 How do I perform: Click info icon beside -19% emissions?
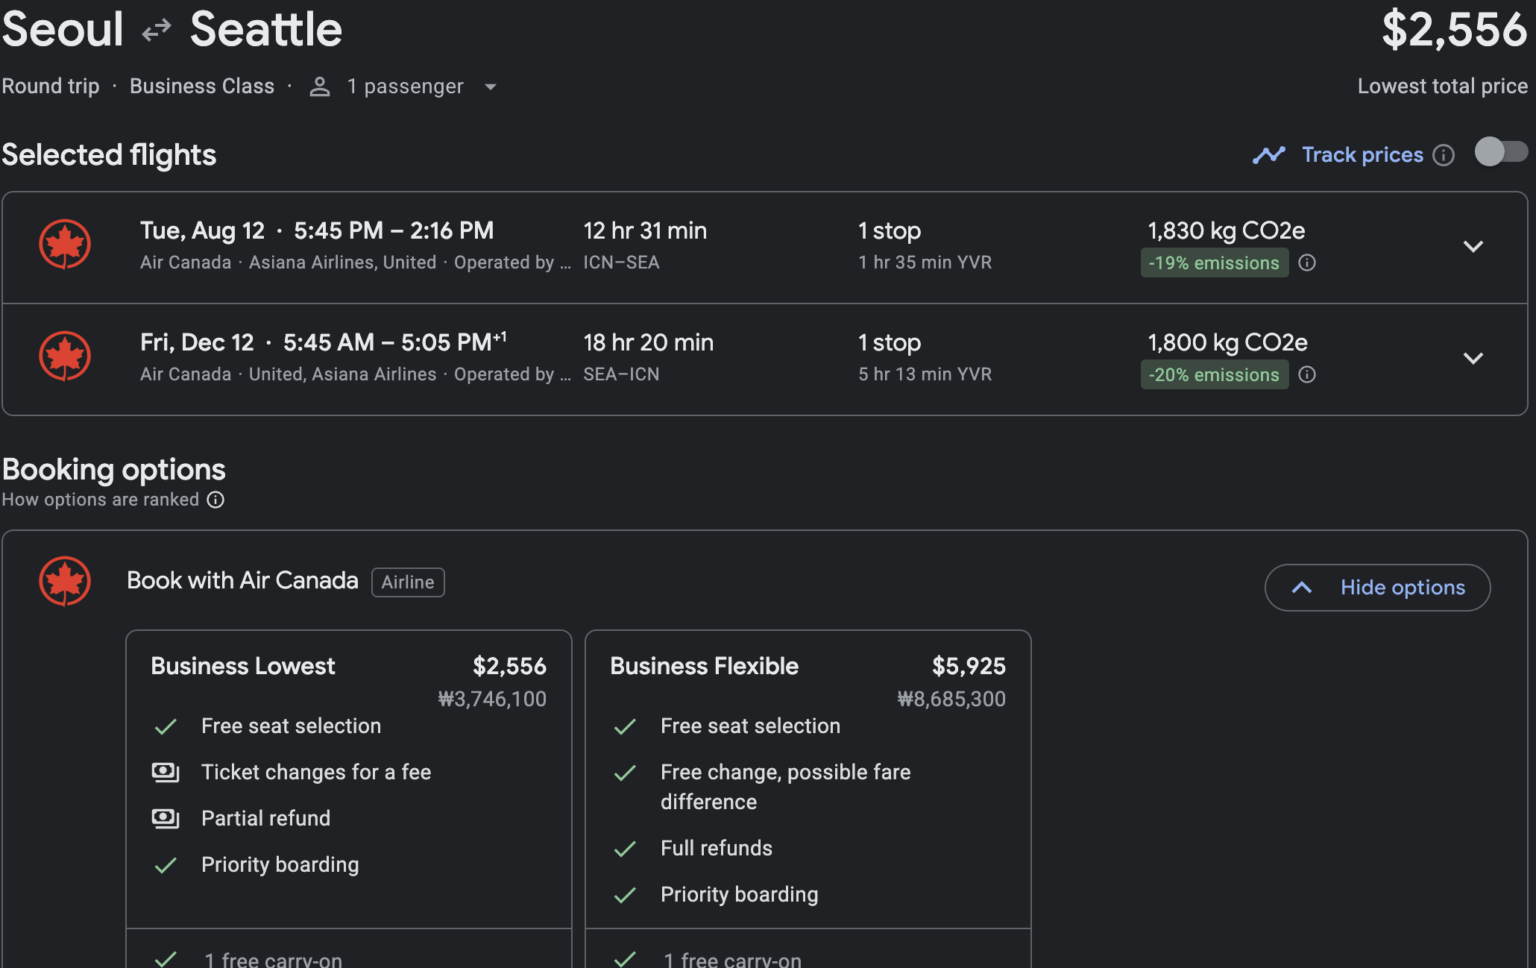point(1307,263)
